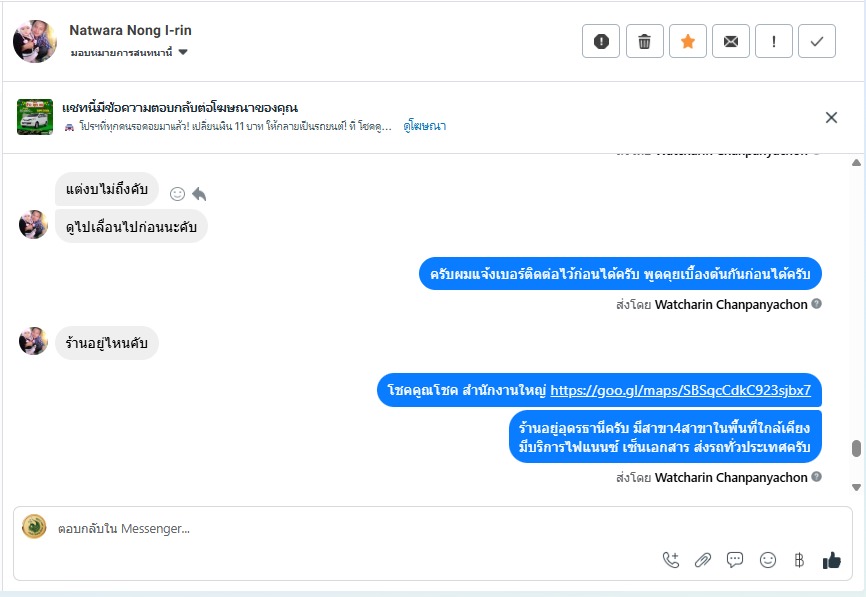Click the emoji reaction icon beside message
This screenshot has height=597, width=866.
[x=177, y=193]
